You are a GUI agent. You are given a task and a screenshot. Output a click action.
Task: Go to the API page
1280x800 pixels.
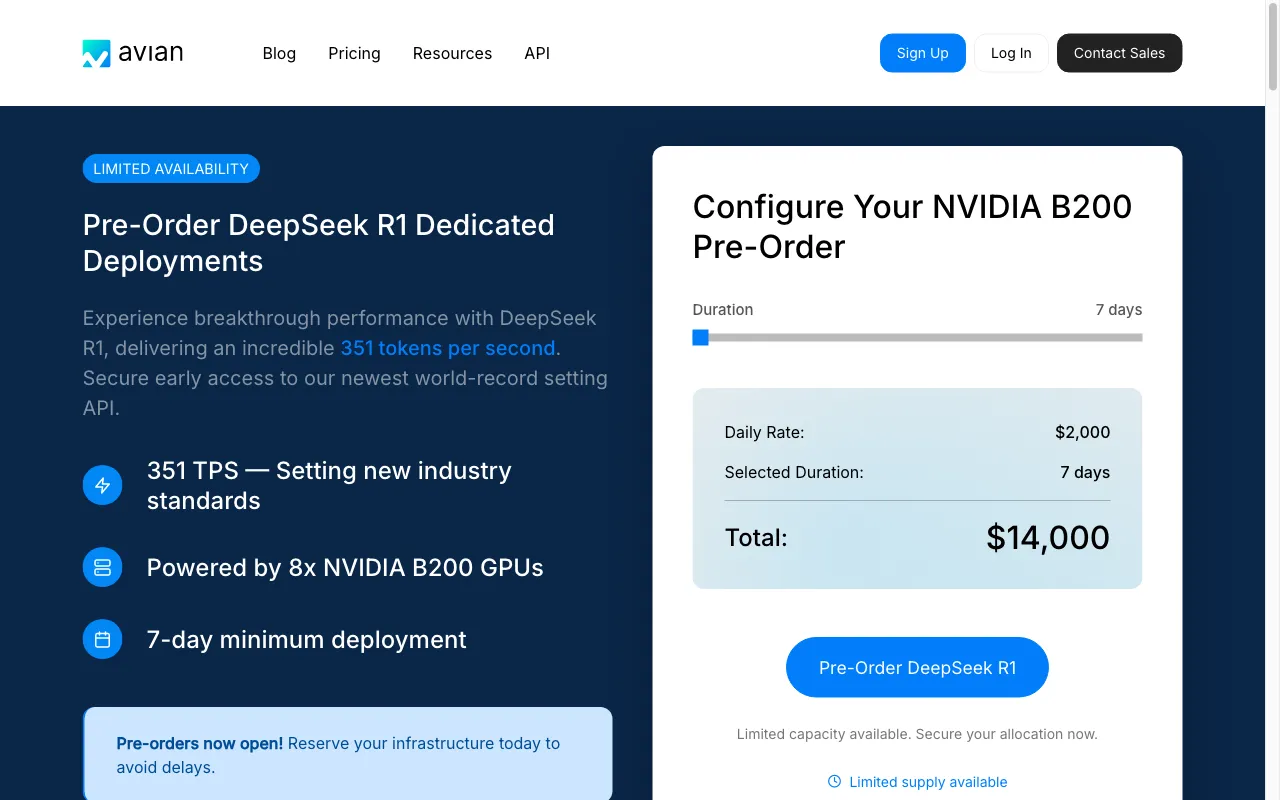tap(537, 53)
